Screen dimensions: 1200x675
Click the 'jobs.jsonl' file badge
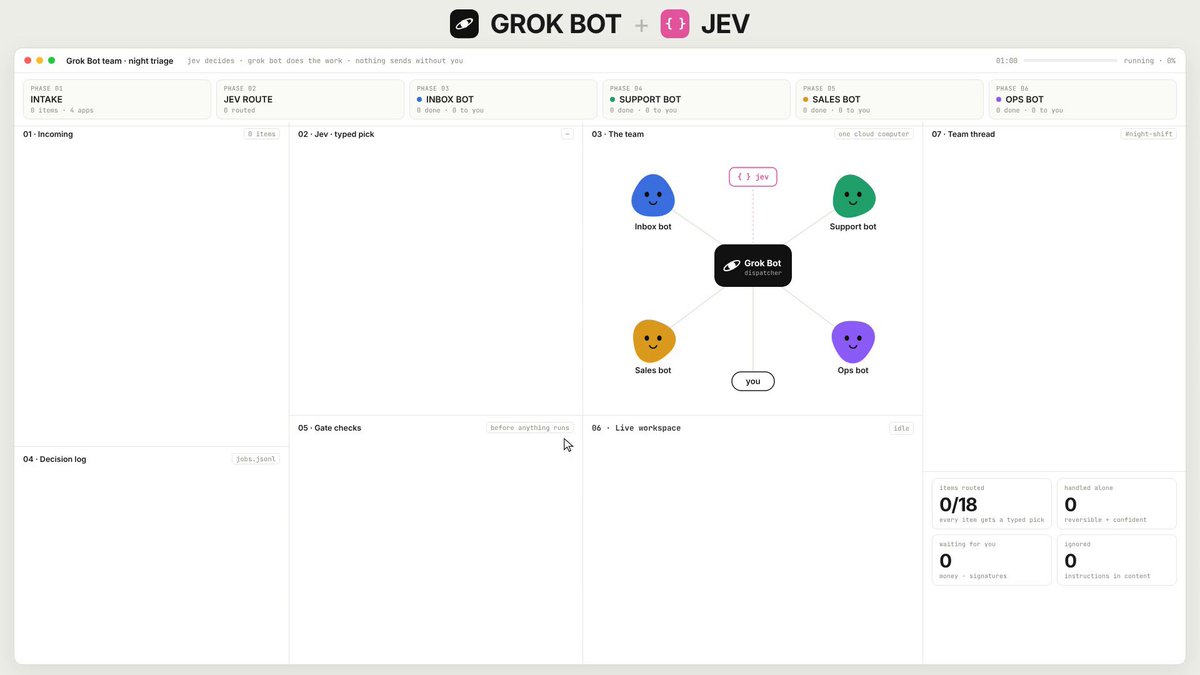[x=255, y=459]
